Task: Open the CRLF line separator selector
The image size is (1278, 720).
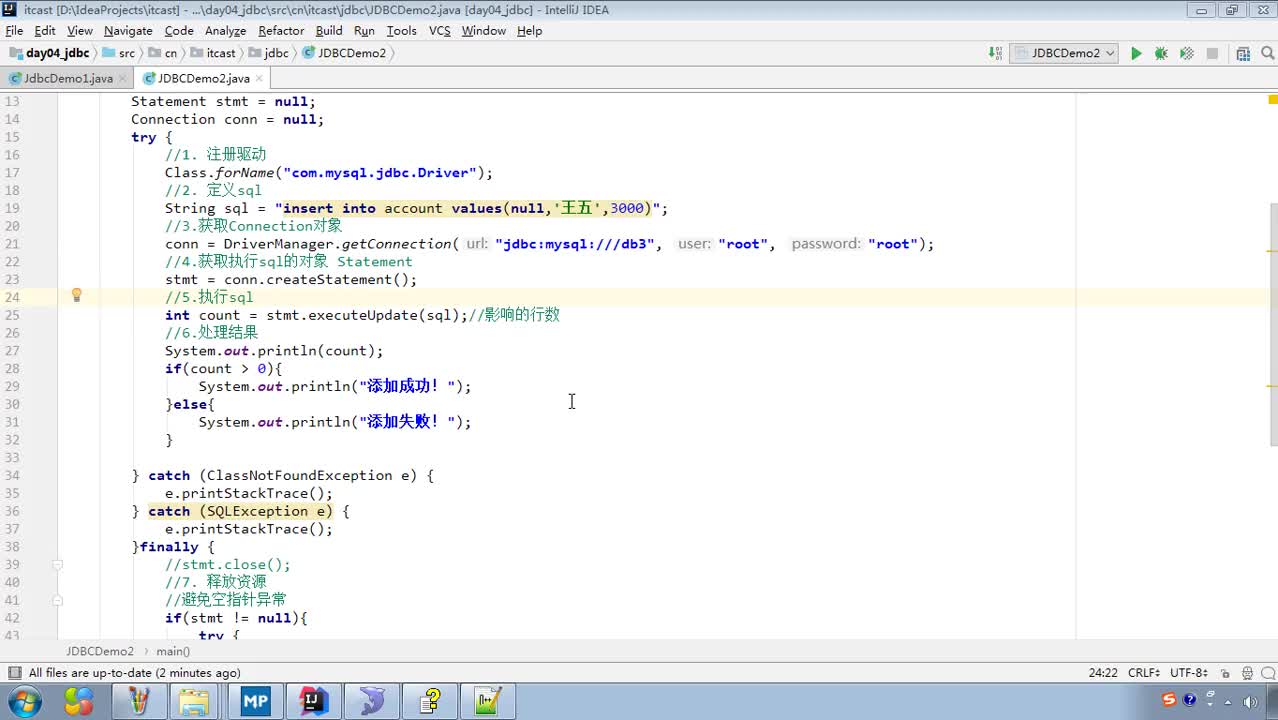Action: 1143,673
